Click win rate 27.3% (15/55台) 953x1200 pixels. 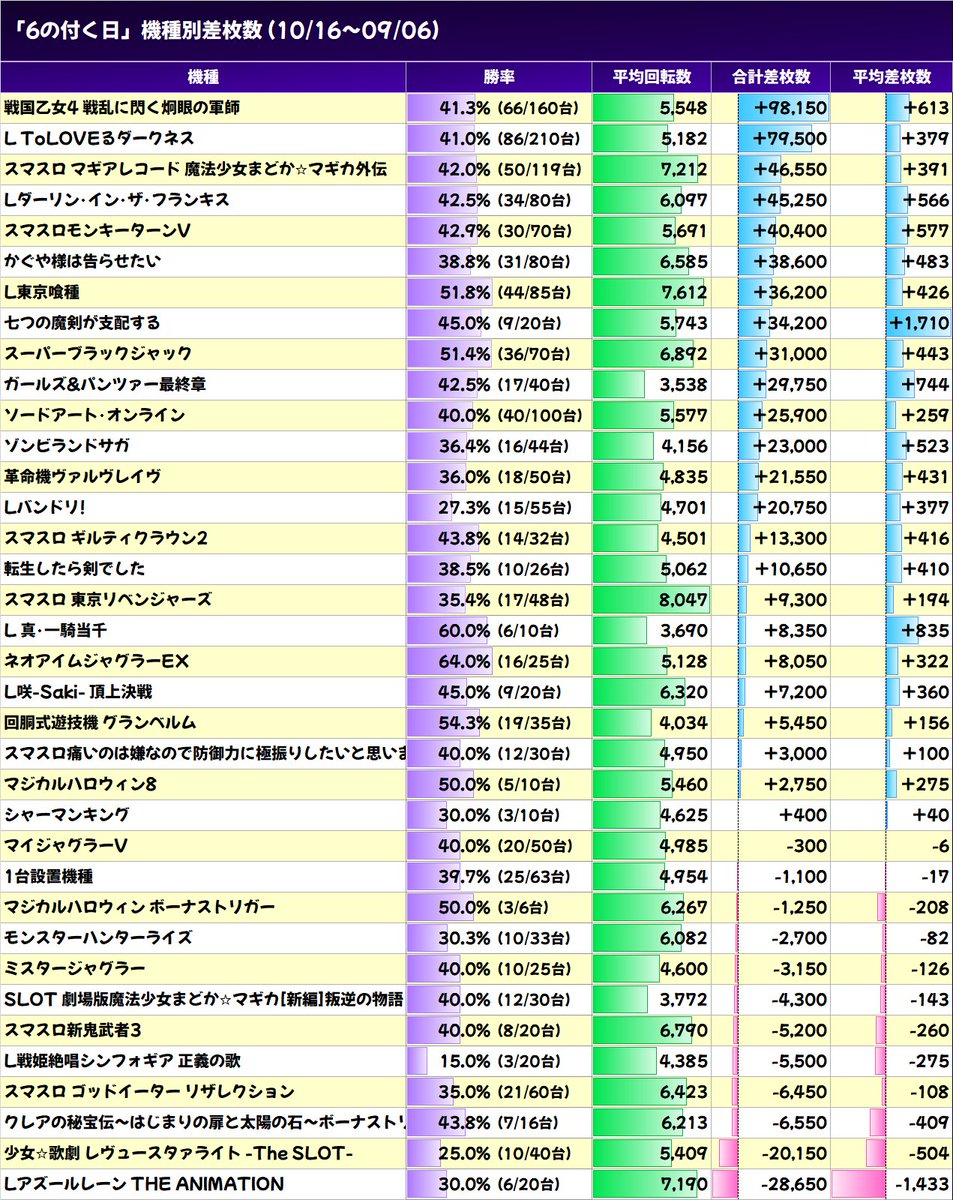504,508
